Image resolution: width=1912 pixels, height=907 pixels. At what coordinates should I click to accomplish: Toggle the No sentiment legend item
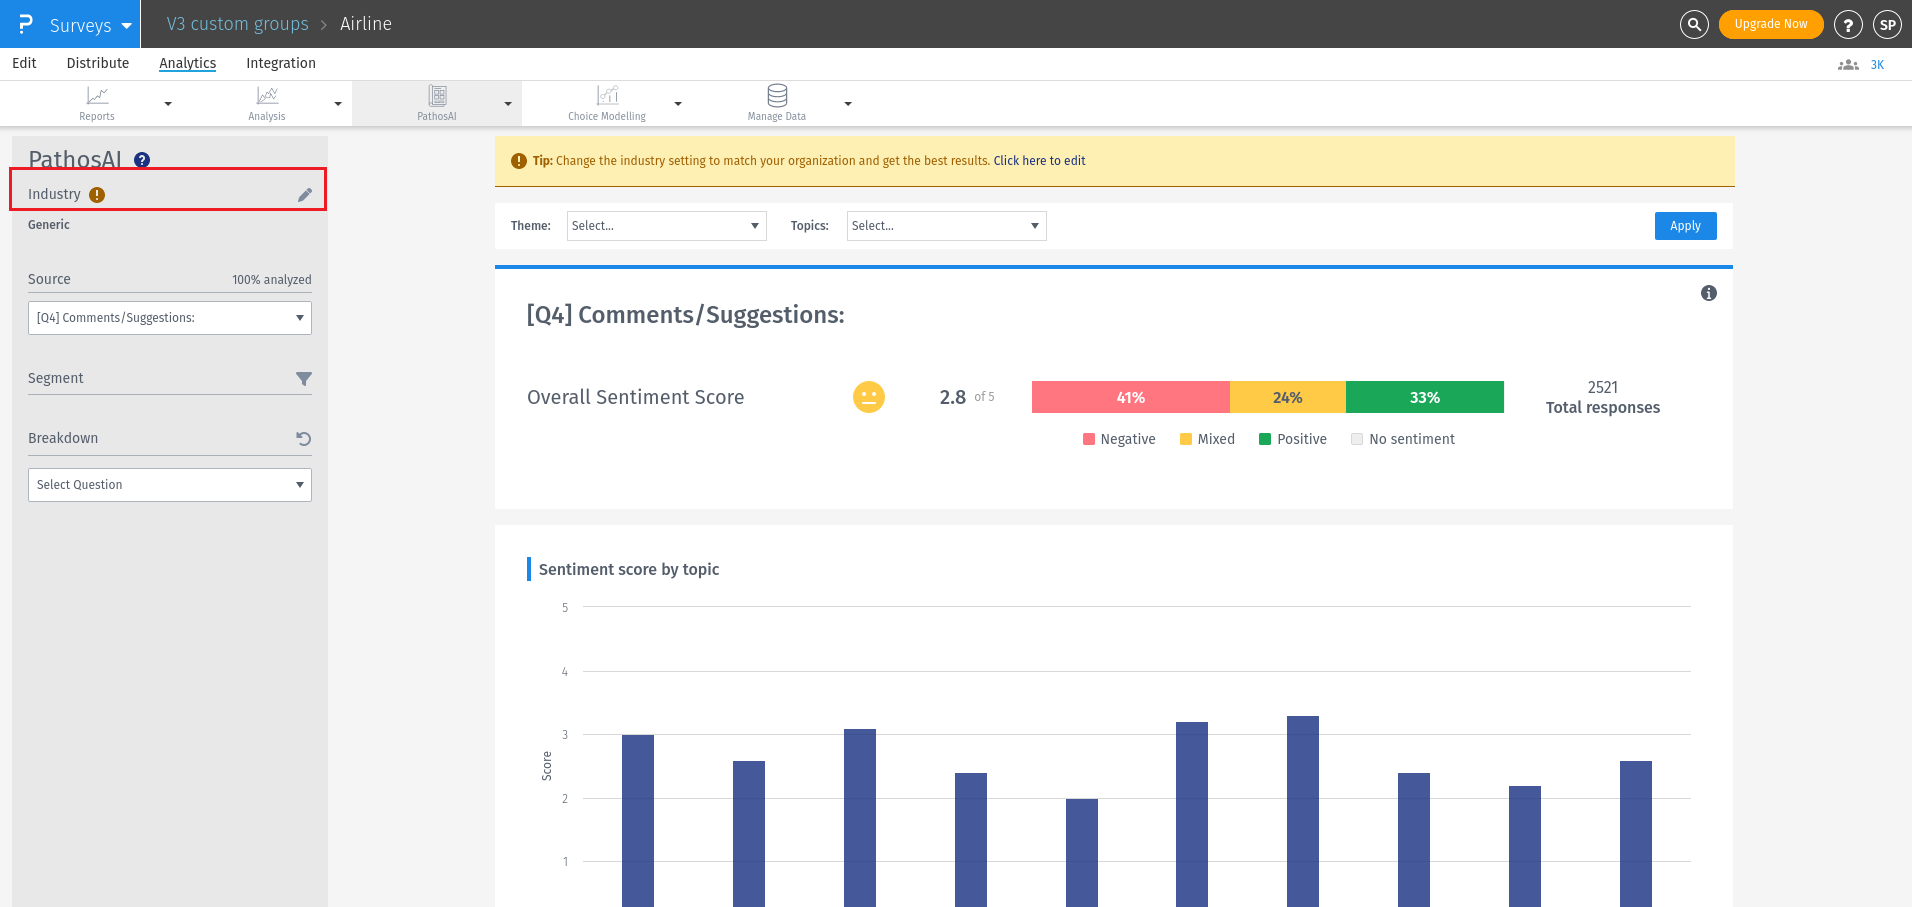[x=1402, y=438]
